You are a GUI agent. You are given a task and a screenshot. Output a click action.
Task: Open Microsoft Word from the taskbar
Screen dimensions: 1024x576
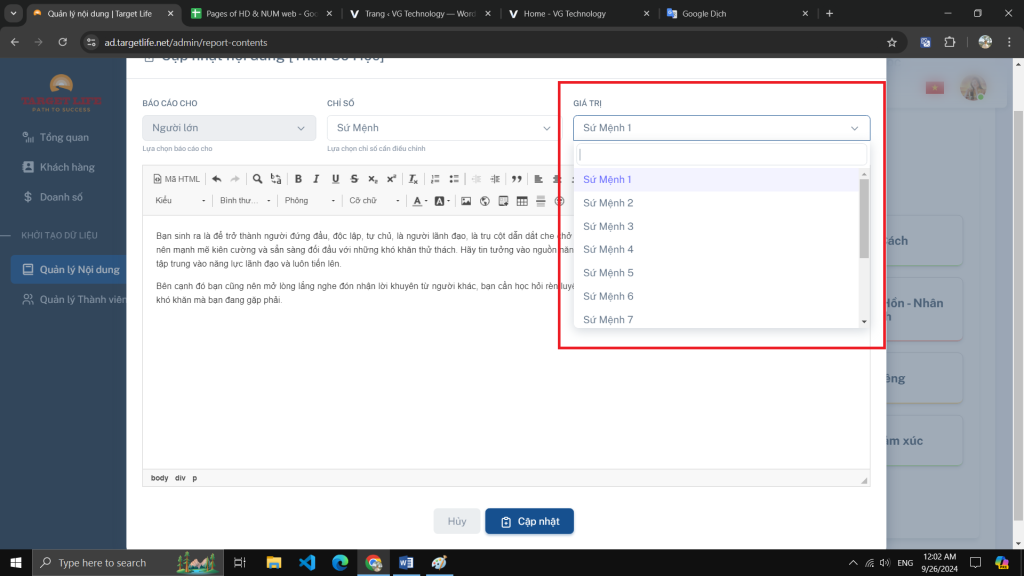[406, 562]
